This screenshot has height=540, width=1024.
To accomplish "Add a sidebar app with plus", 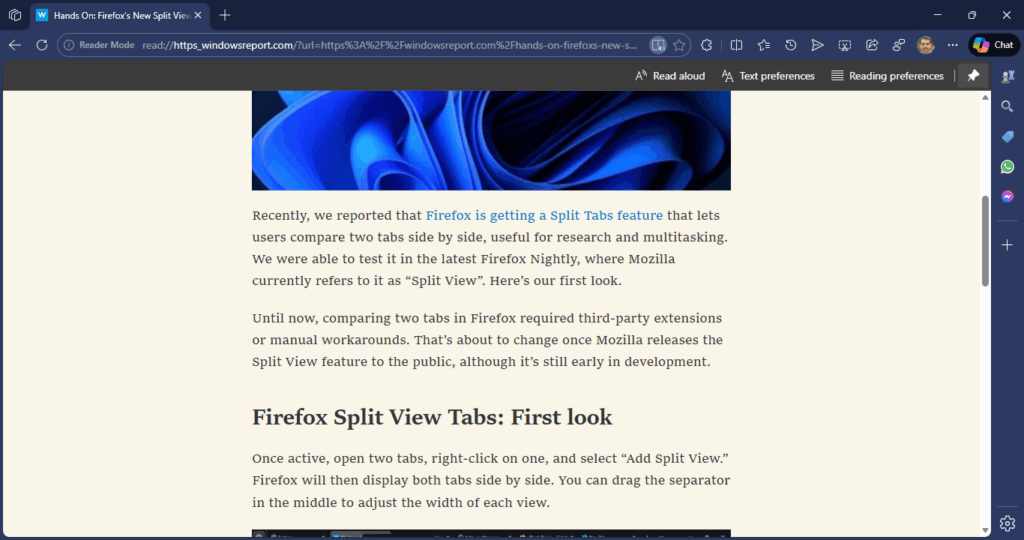I will tap(1007, 245).
